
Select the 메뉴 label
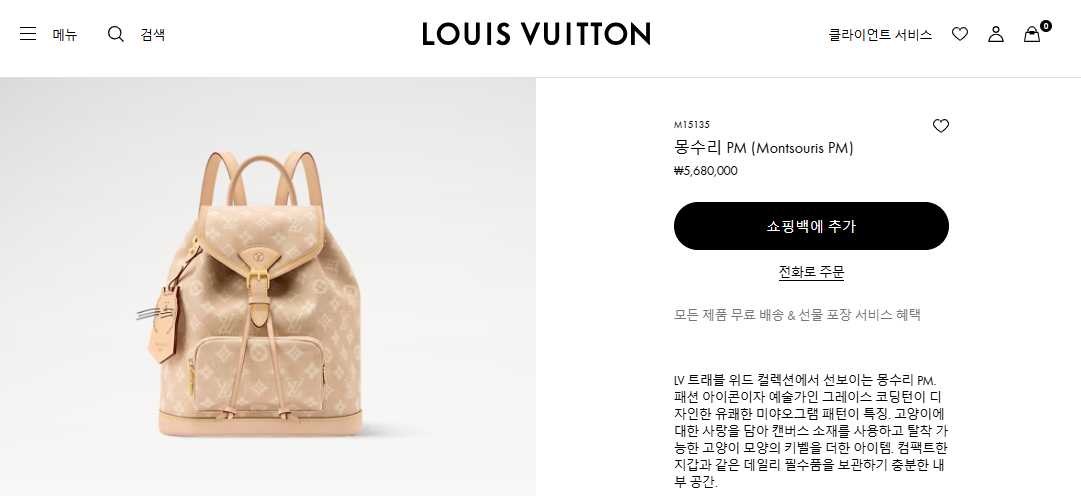click(65, 34)
